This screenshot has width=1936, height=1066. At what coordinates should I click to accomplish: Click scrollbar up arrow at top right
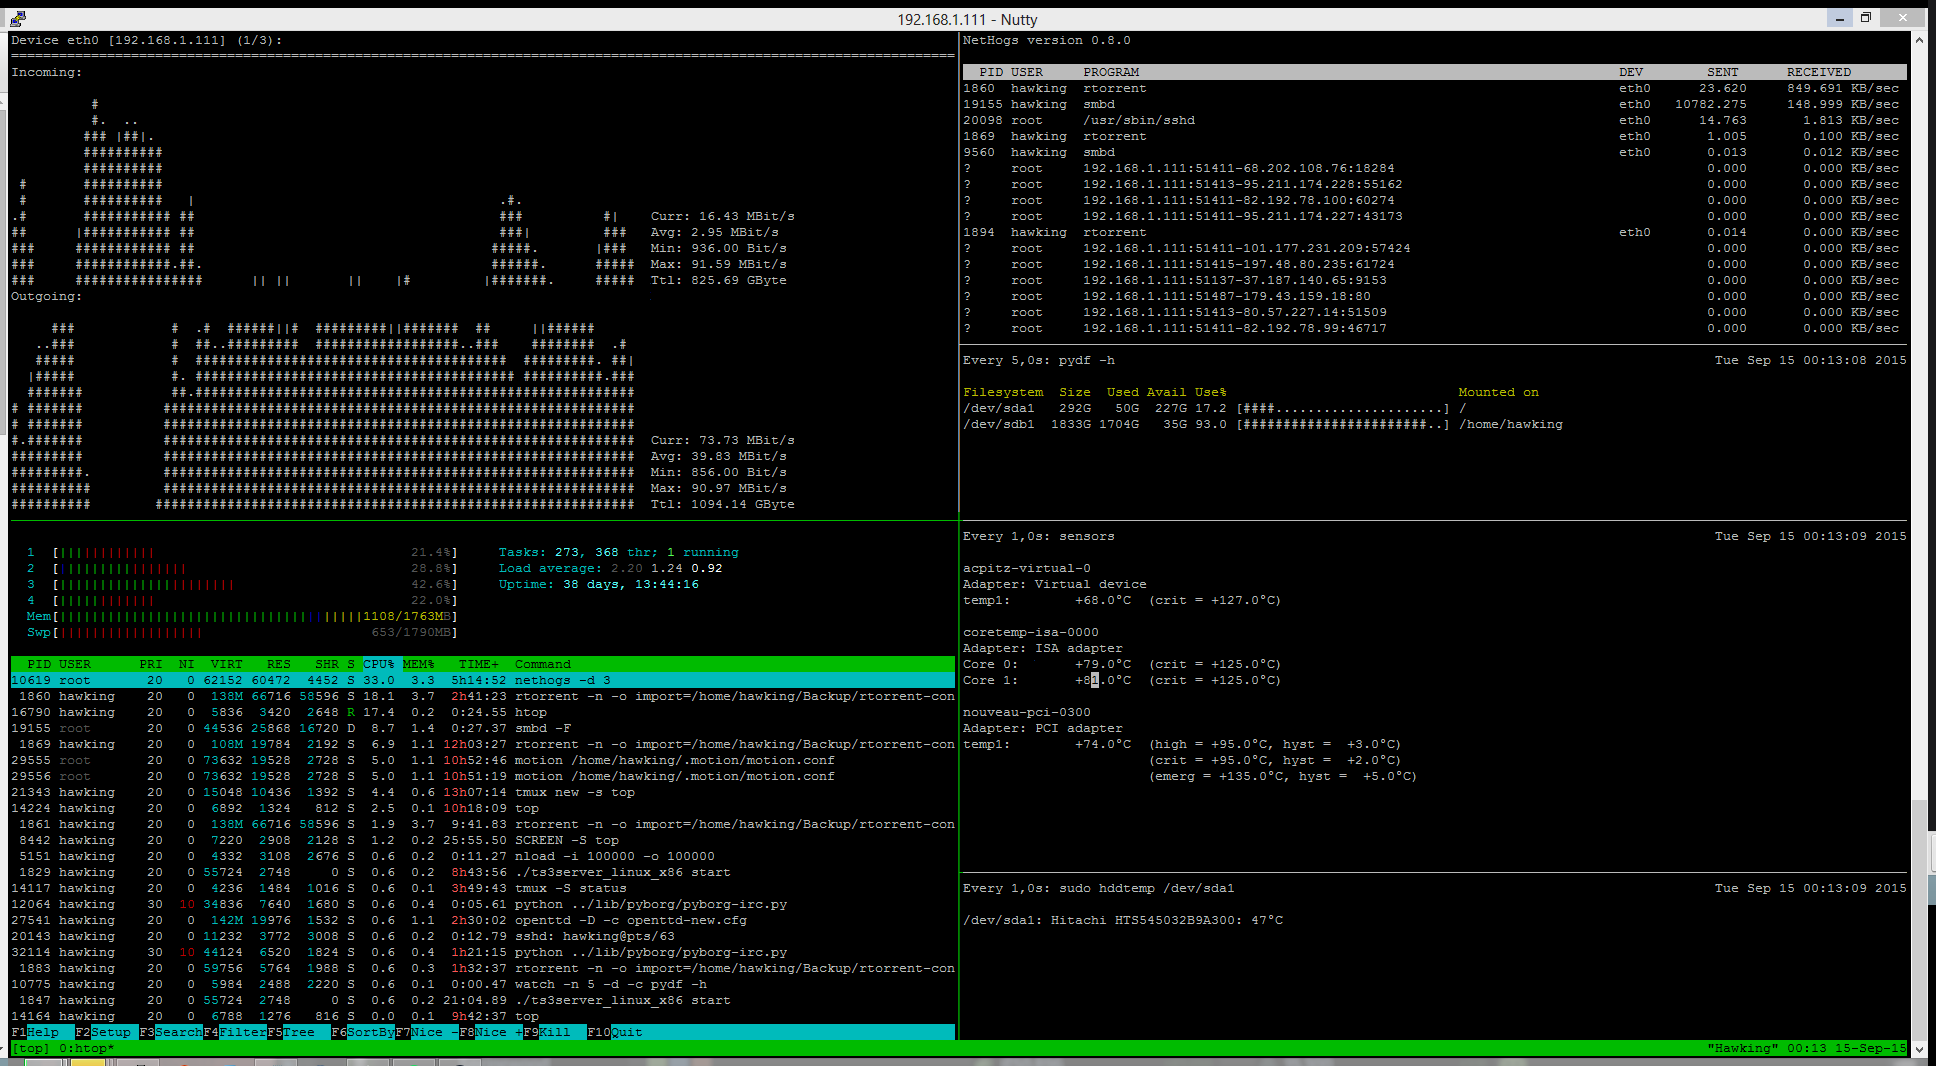click(x=1919, y=40)
